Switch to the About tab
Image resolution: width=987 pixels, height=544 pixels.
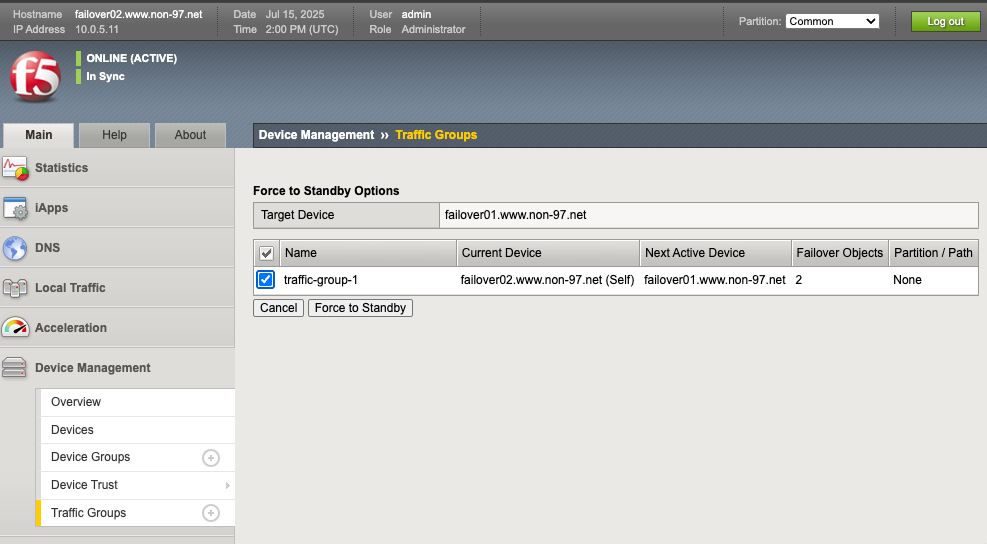[x=190, y=135]
